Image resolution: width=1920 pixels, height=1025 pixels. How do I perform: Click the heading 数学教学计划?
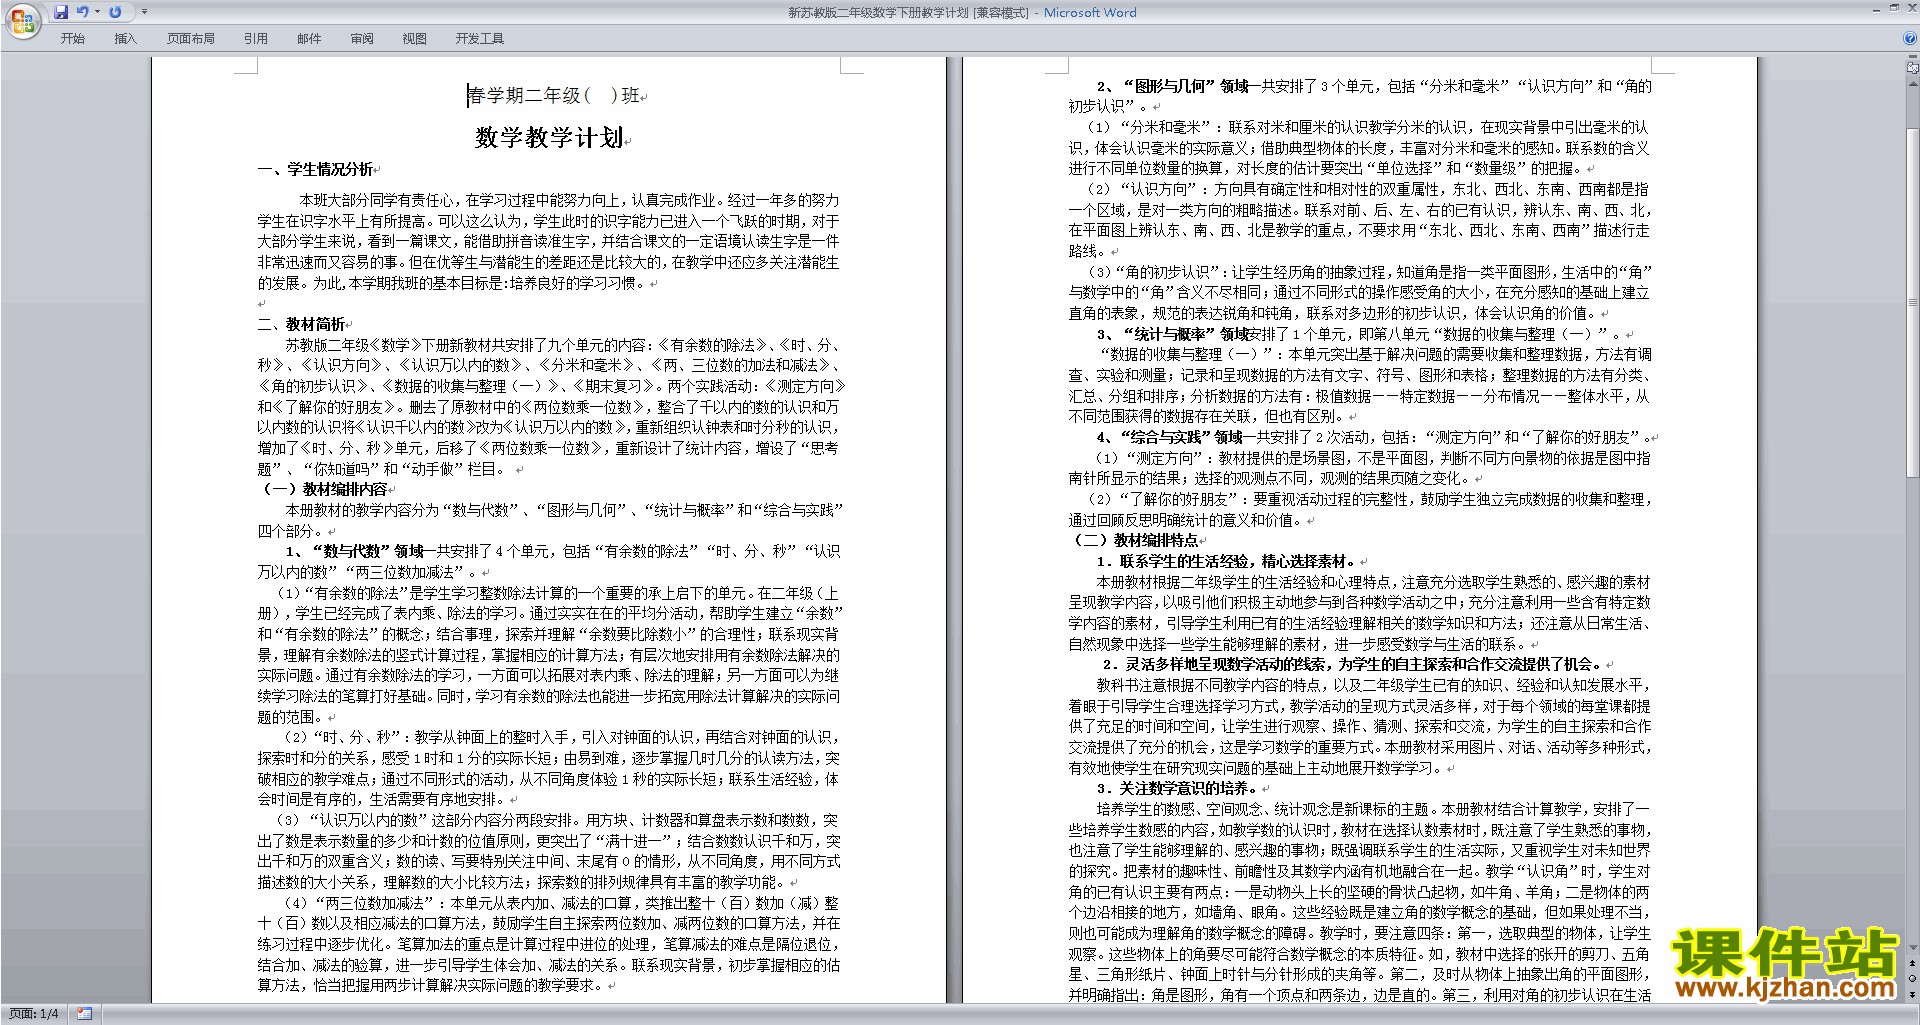point(549,137)
